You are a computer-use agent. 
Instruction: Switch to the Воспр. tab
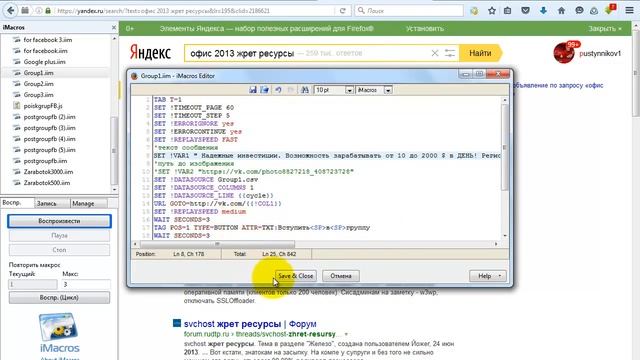[17, 203]
